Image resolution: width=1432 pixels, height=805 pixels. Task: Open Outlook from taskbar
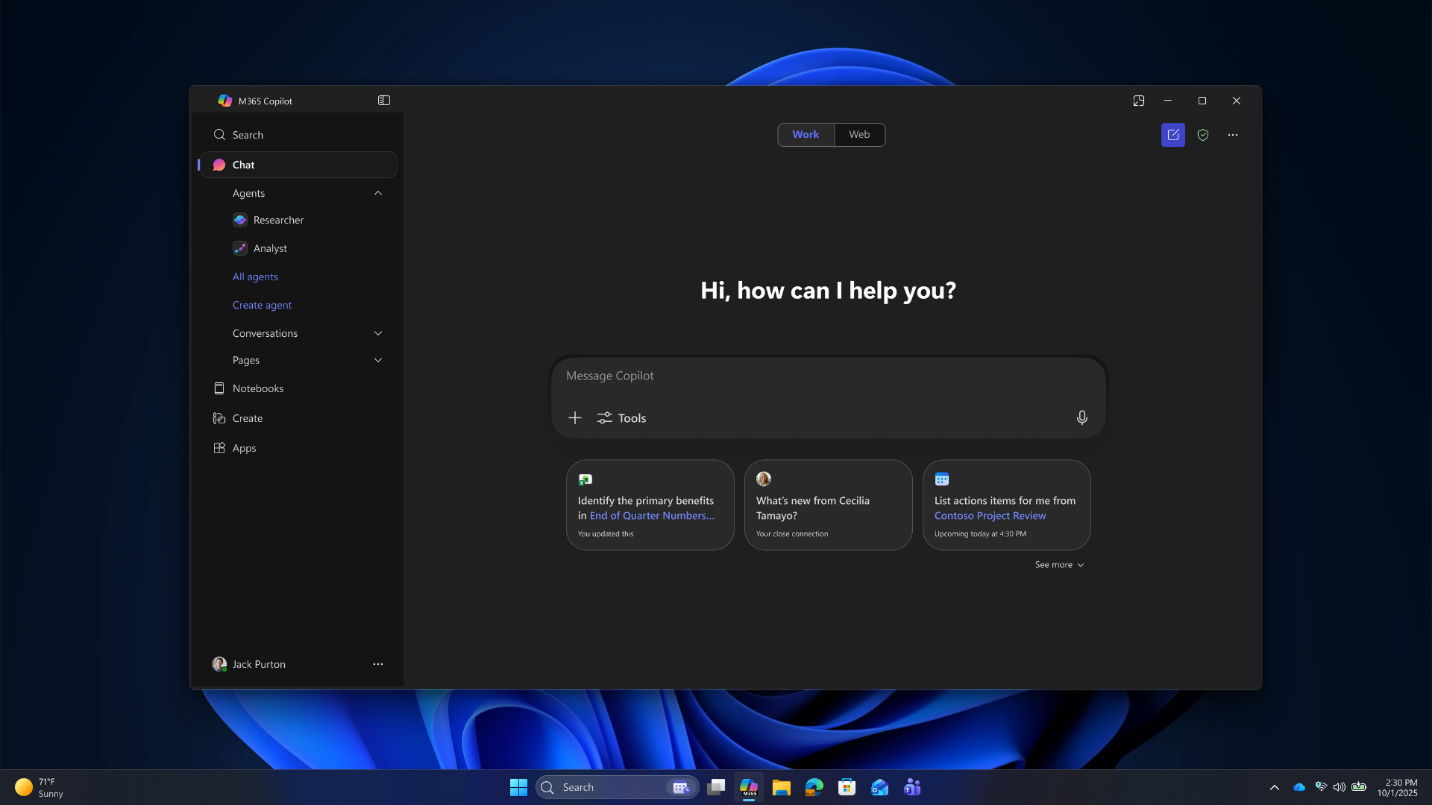click(x=880, y=787)
